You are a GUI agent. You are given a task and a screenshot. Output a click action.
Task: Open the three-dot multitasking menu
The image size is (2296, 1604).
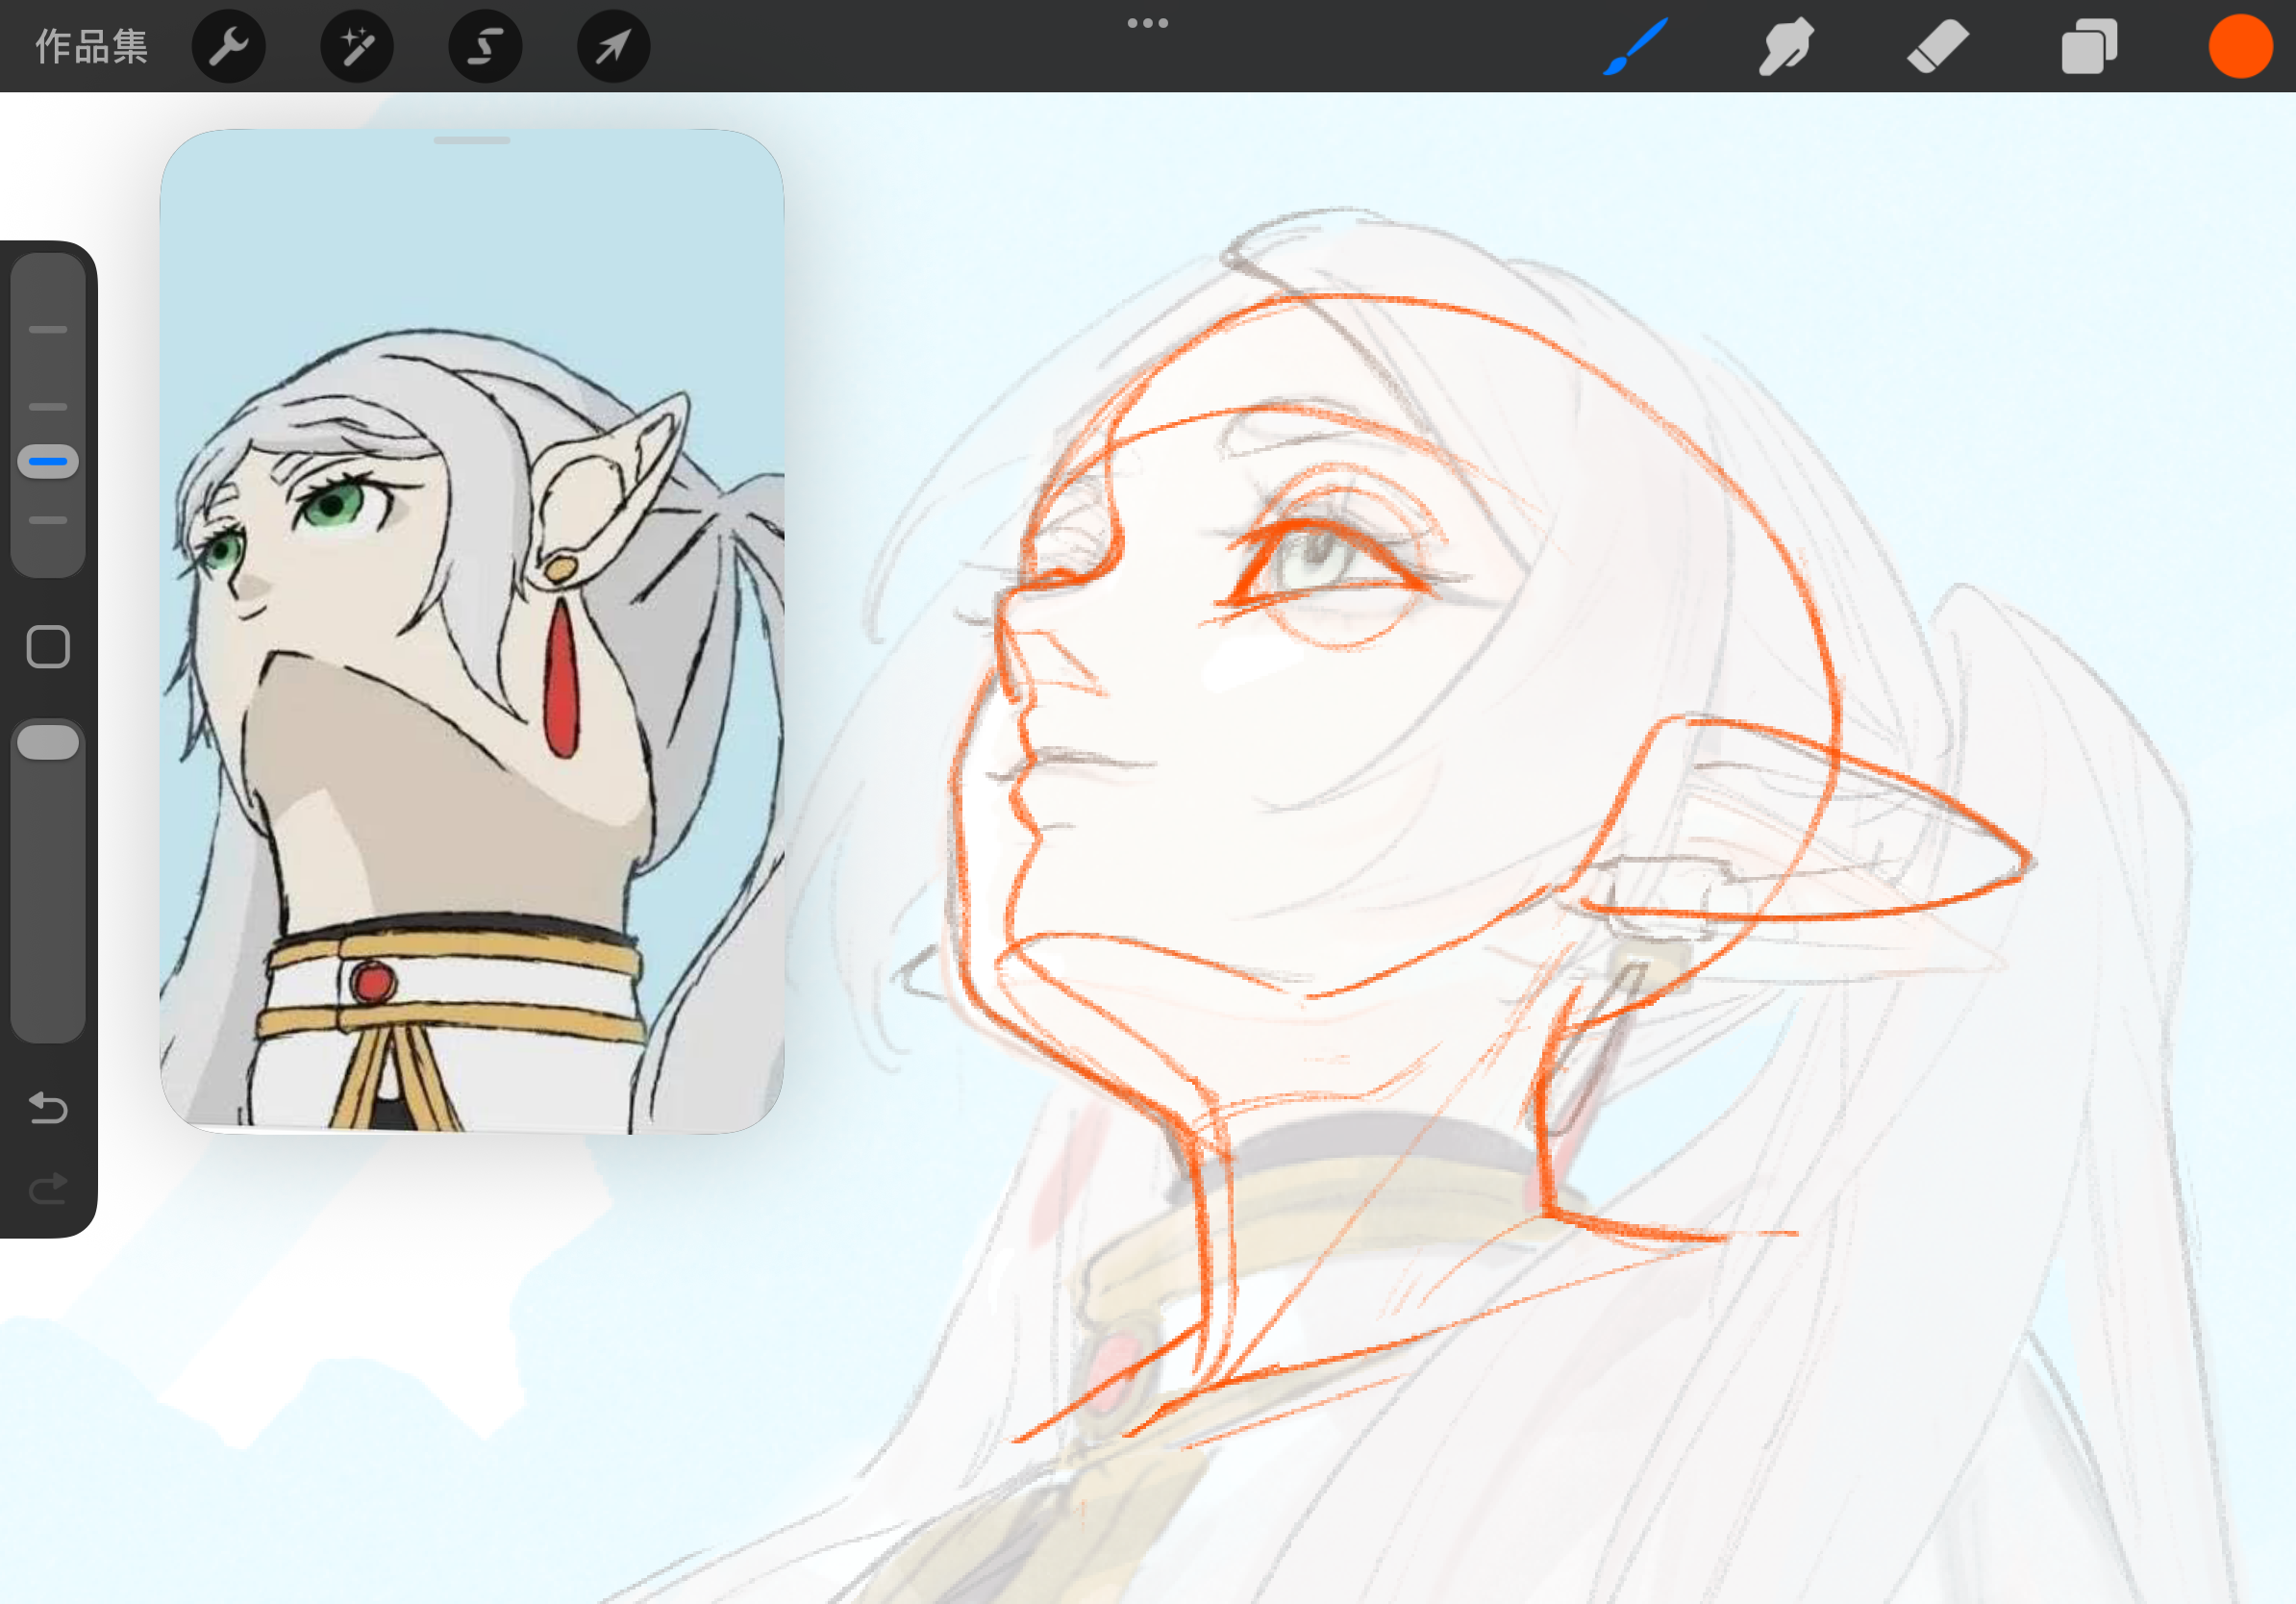[x=1147, y=23]
